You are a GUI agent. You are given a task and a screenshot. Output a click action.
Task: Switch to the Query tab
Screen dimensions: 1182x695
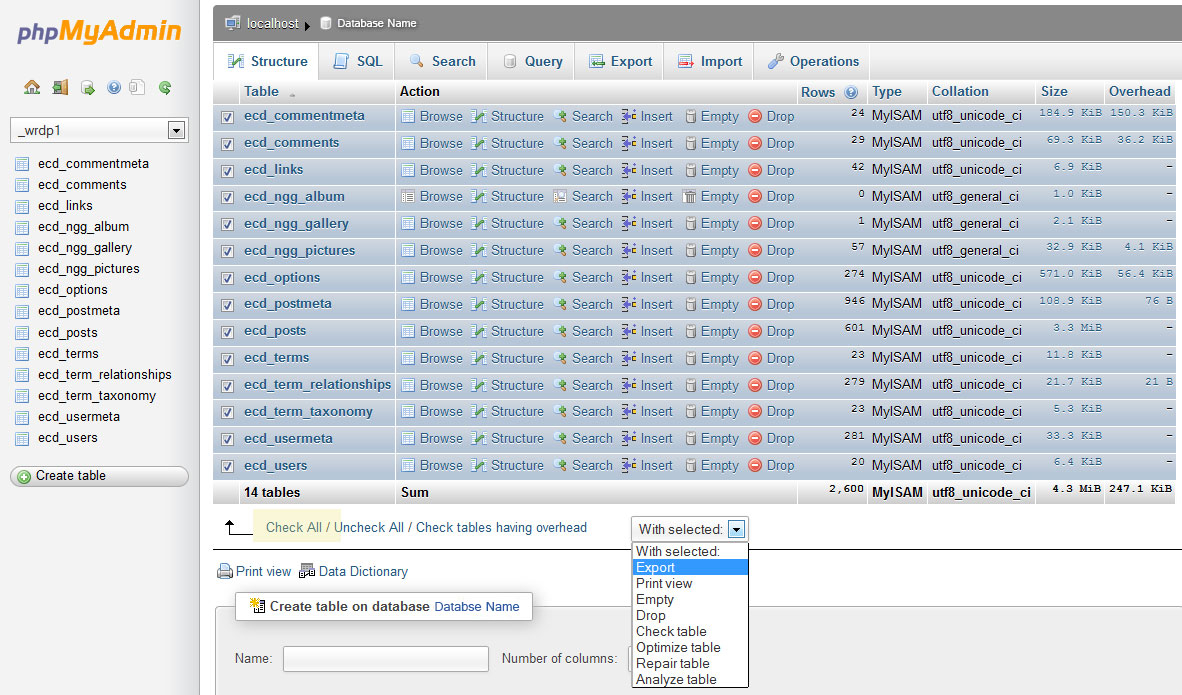click(x=531, y=61)
